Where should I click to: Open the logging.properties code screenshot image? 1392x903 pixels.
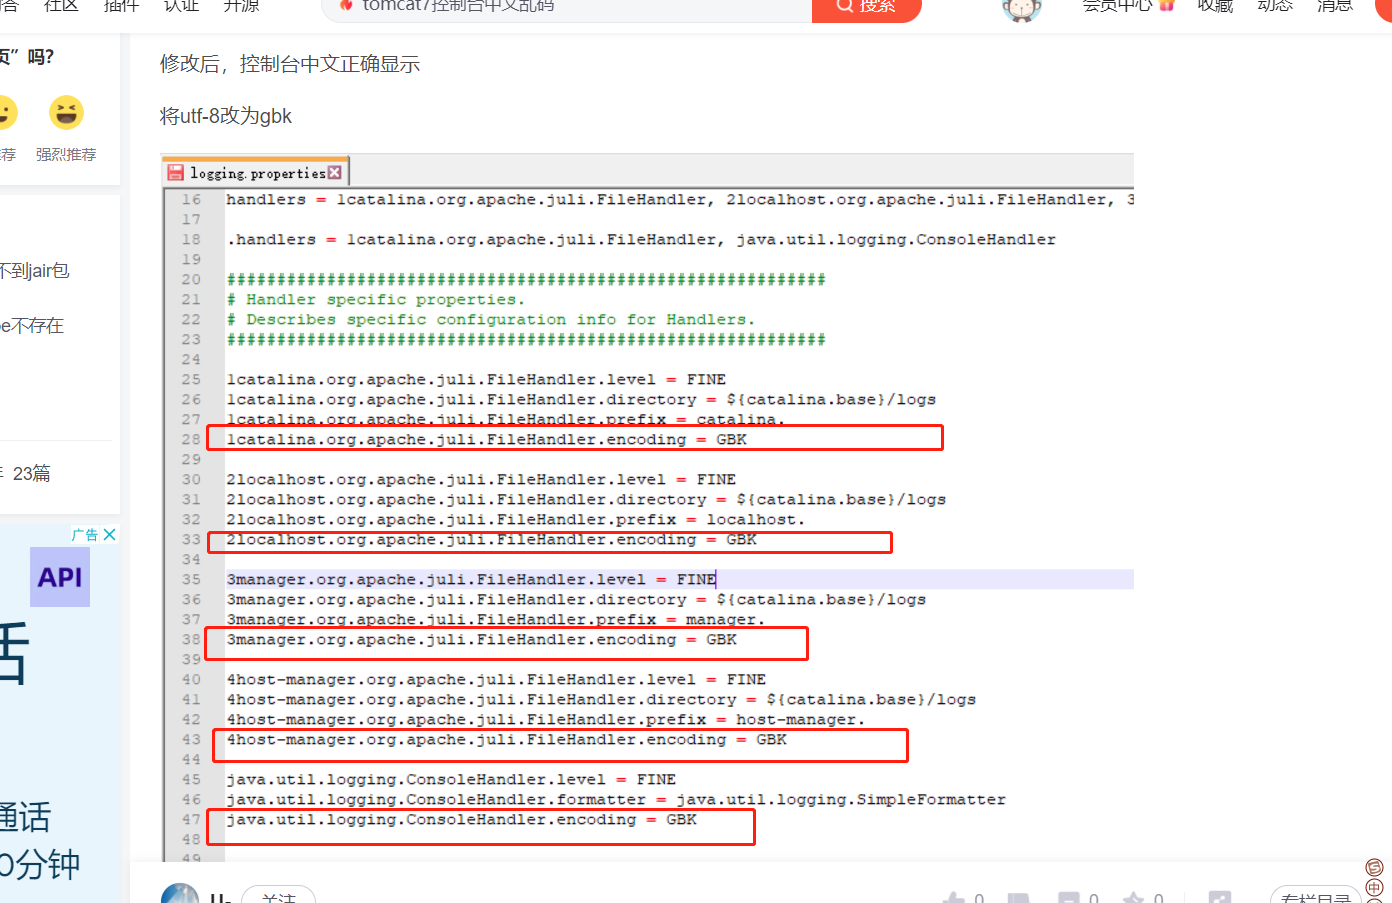[648, 508]
